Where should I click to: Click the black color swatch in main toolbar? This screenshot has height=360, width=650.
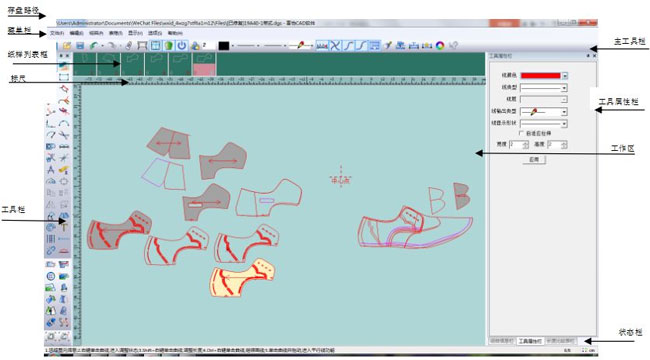point(224,46)
